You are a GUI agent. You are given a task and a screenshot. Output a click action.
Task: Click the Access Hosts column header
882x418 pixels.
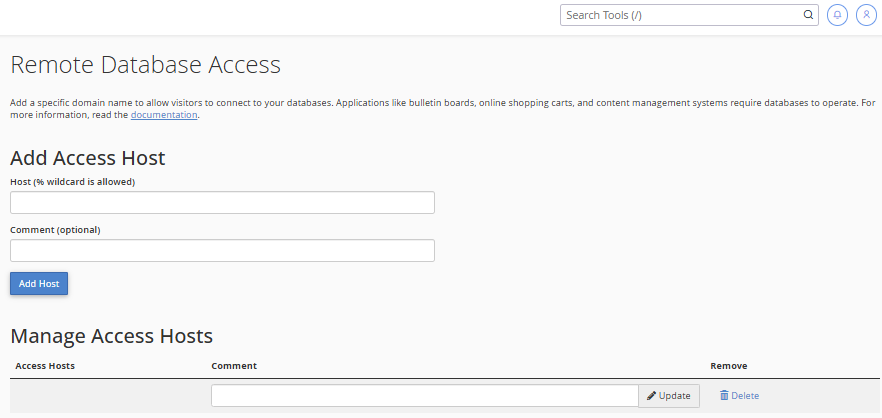(x=45, y=366)
